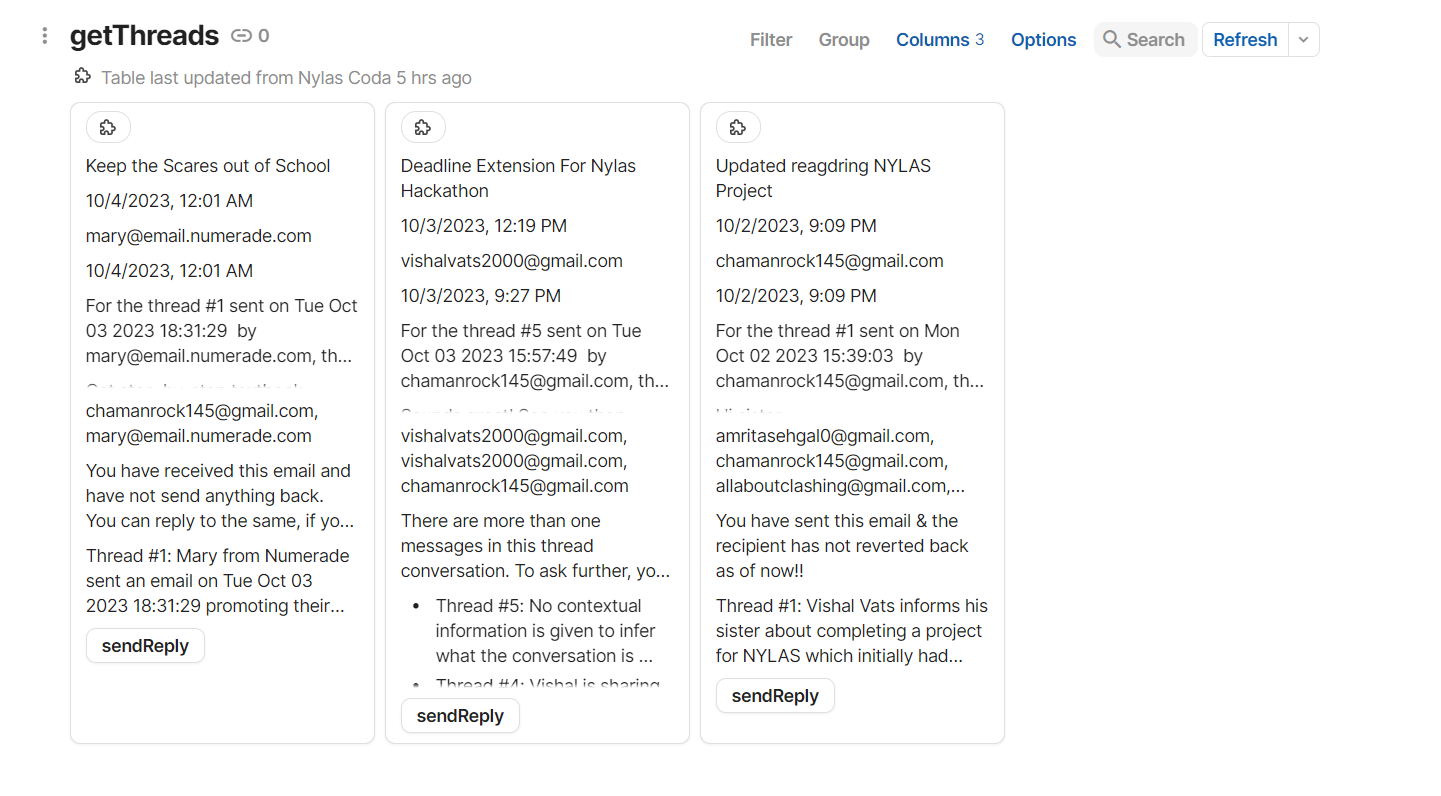Click sendReply on Keep the Scares card
This screenshot has width=1441, height=796.
(x=145, y=646)
